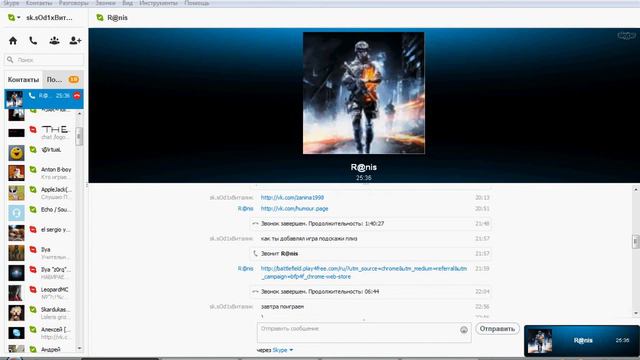Select the Anton B-boy contact
This screenshot has height=360, width=640.
(x=40, y=173)
